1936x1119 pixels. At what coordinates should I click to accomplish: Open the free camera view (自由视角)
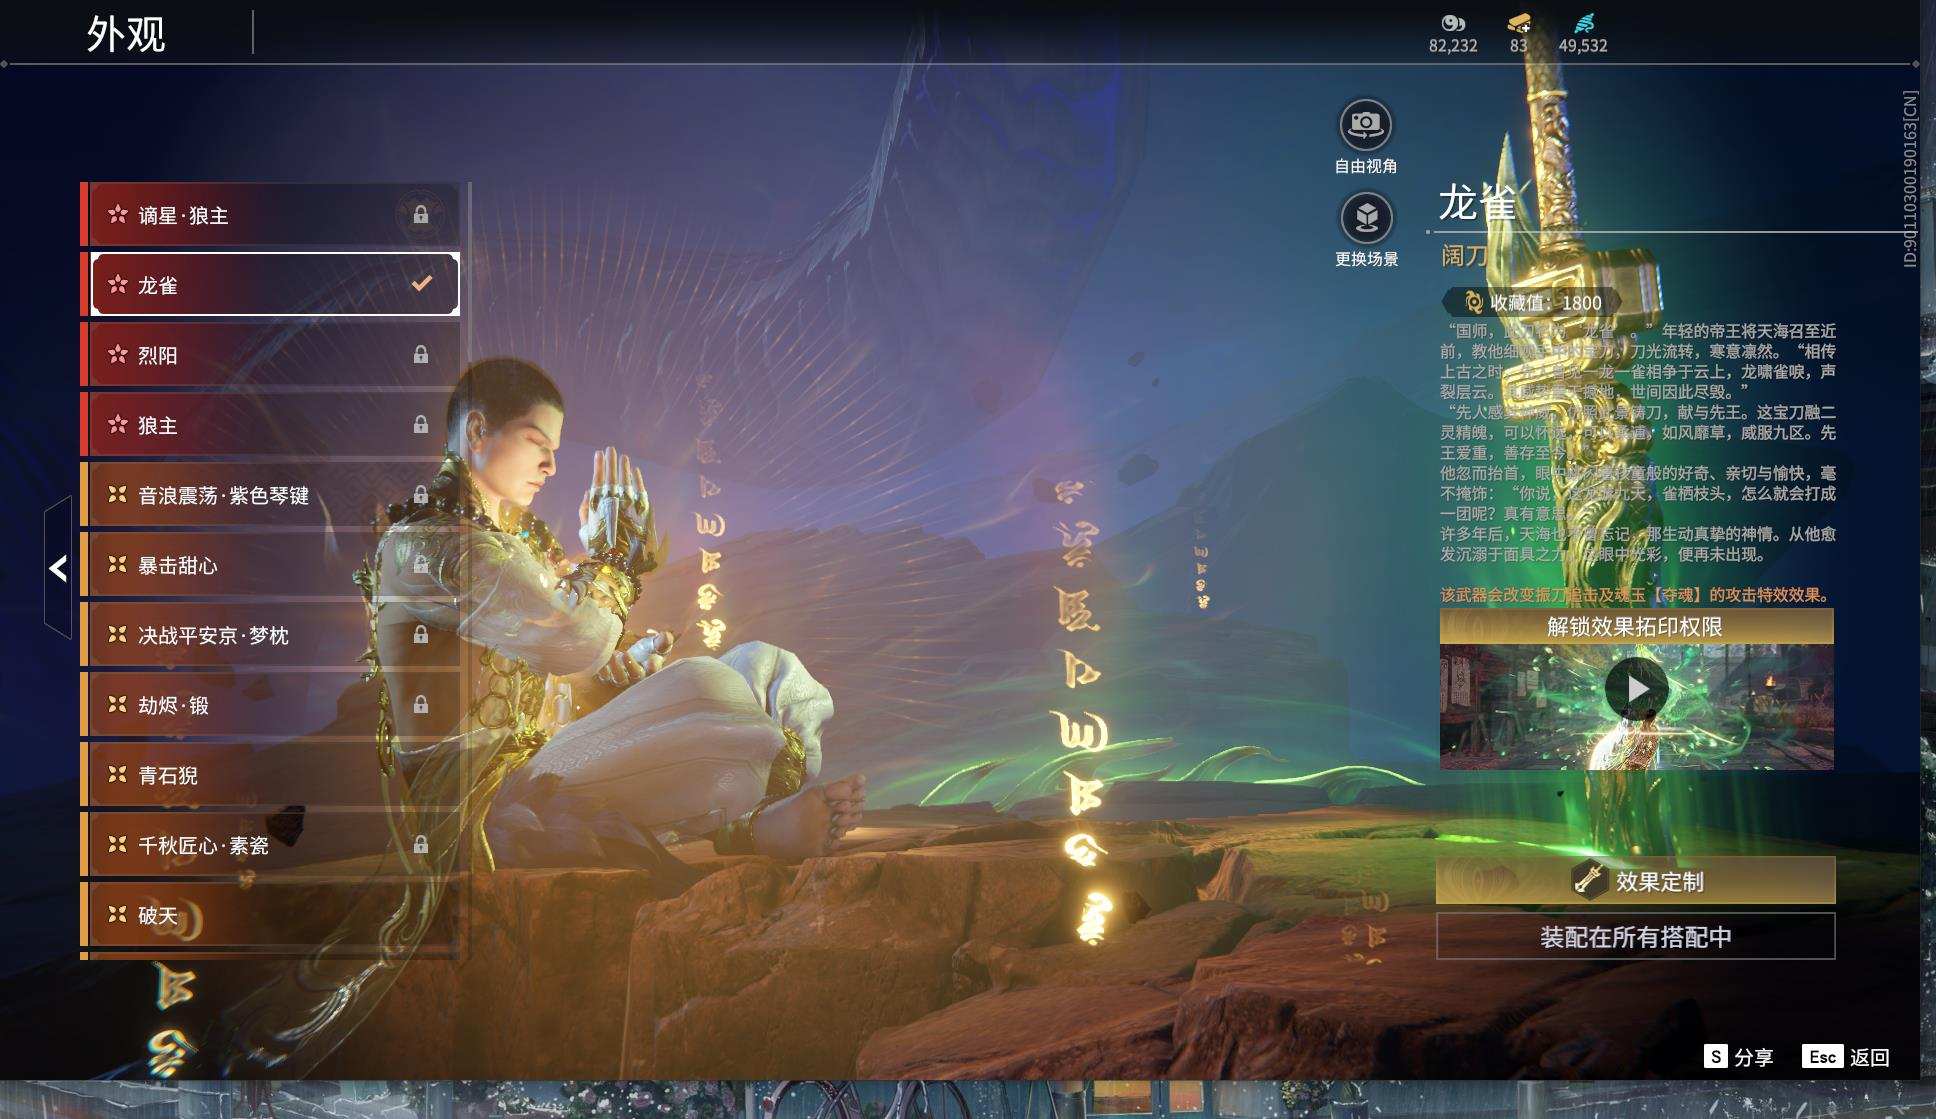(1365, 125)
